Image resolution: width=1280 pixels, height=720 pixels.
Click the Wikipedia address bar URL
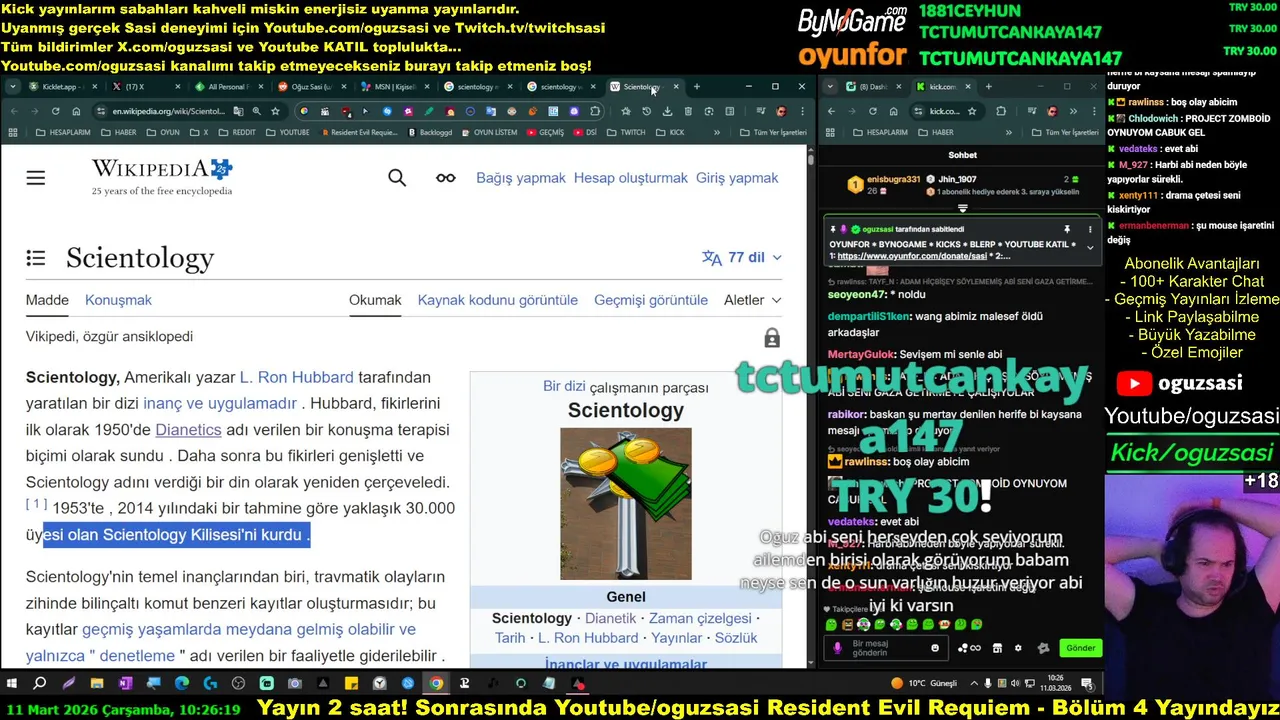coord(168,111)
